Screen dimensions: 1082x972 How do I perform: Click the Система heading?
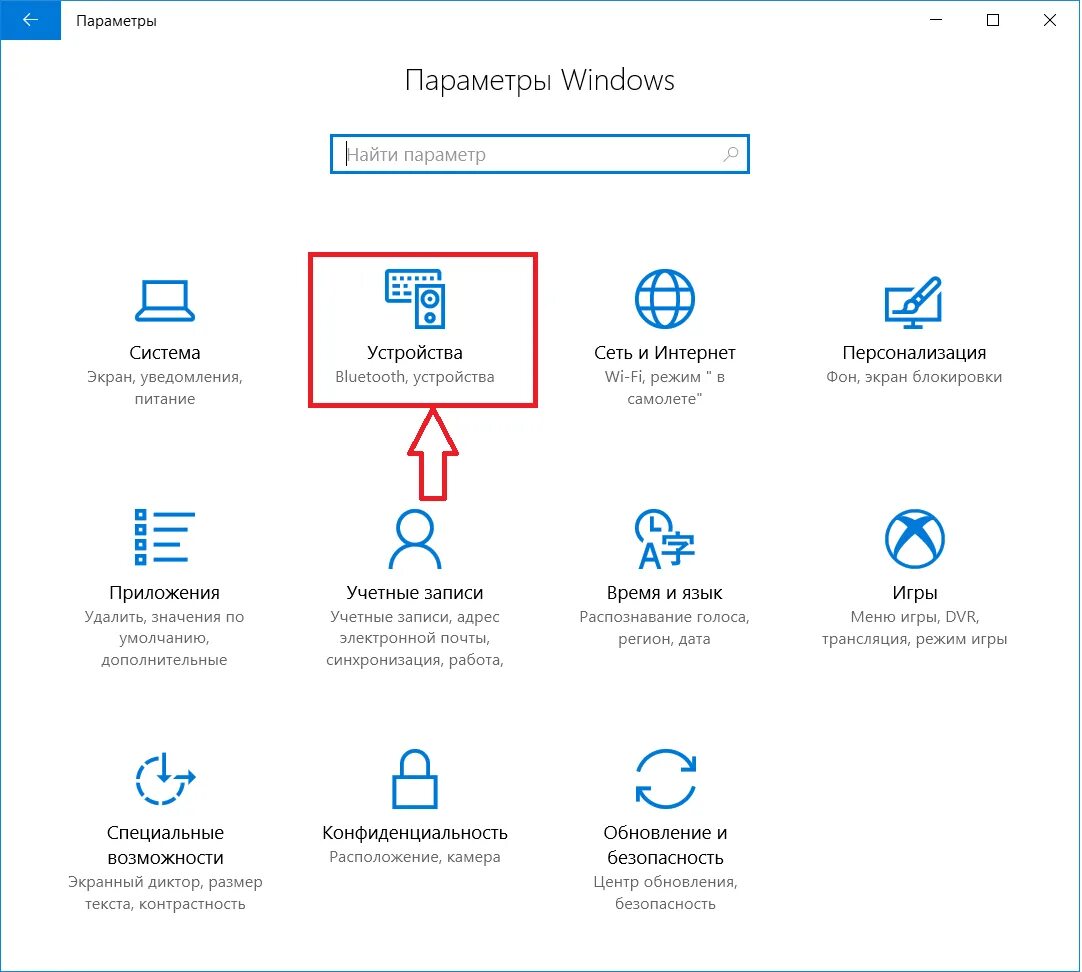(x=165, y=353)
